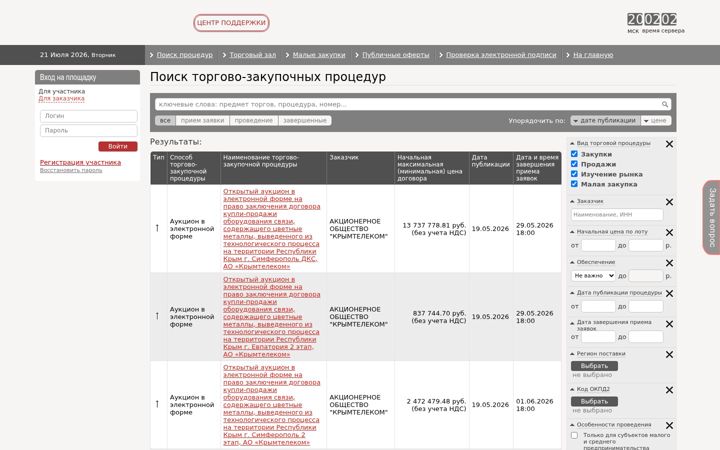The height and width of the screenshot is (450, 720).
Task: Open auction link for Симферополь 2 этап
Action: pyautogui.click(x=271, y=405)
